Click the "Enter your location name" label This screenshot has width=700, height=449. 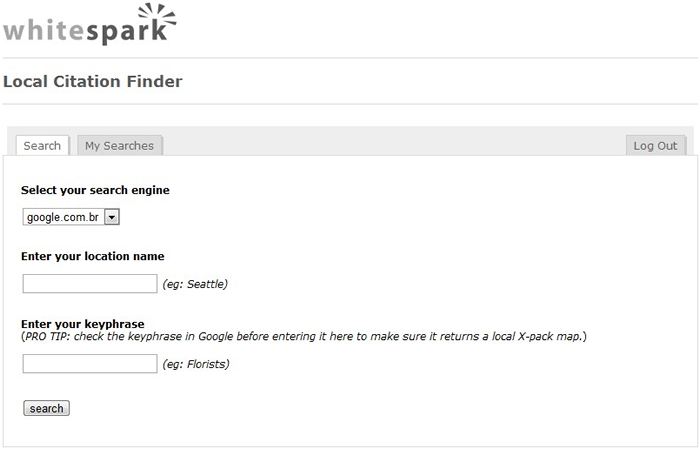coord(93,256)
